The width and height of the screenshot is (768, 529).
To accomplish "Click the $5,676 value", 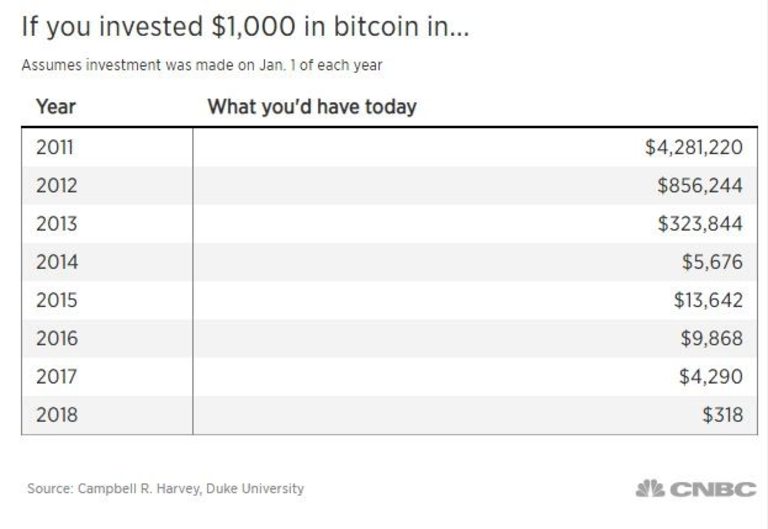I will 712,262.
